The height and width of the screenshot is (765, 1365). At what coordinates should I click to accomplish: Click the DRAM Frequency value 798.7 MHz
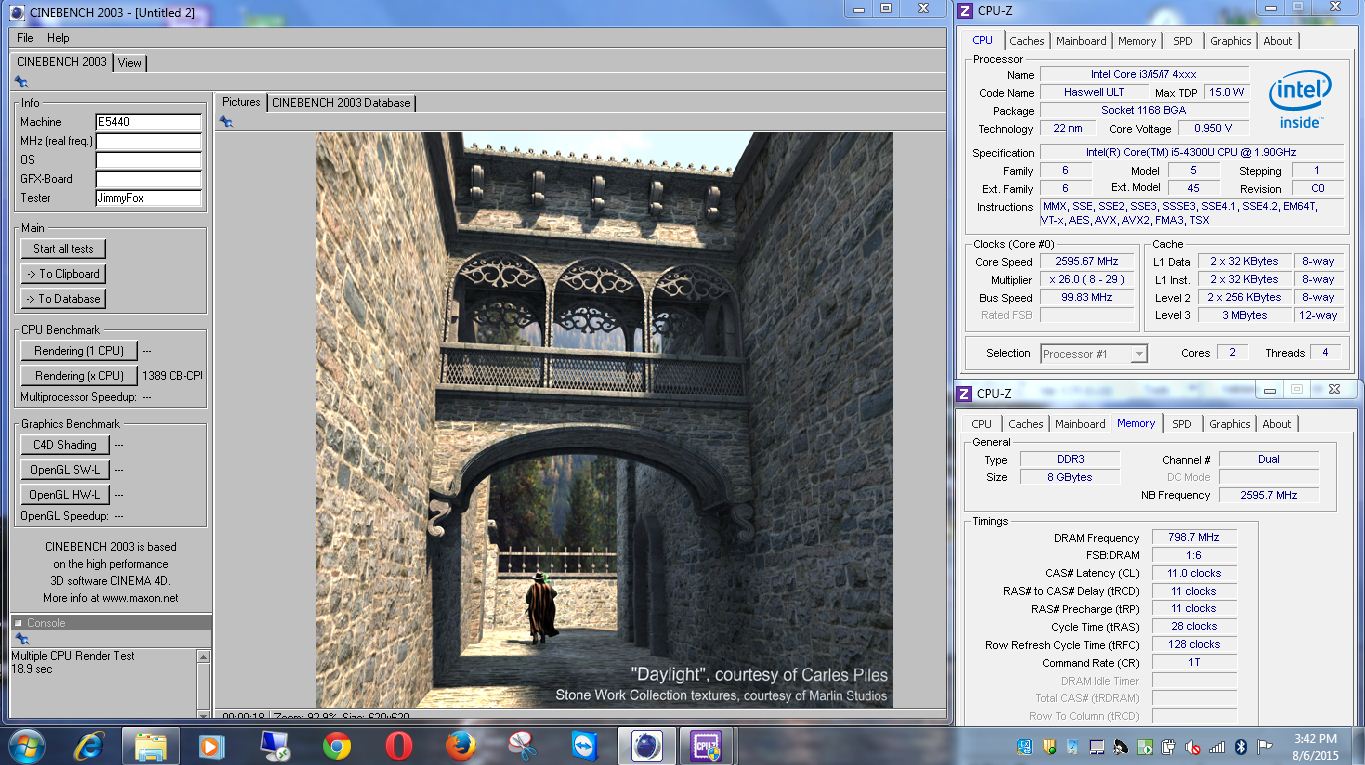pyautogui.click(x=1194, y=538)
